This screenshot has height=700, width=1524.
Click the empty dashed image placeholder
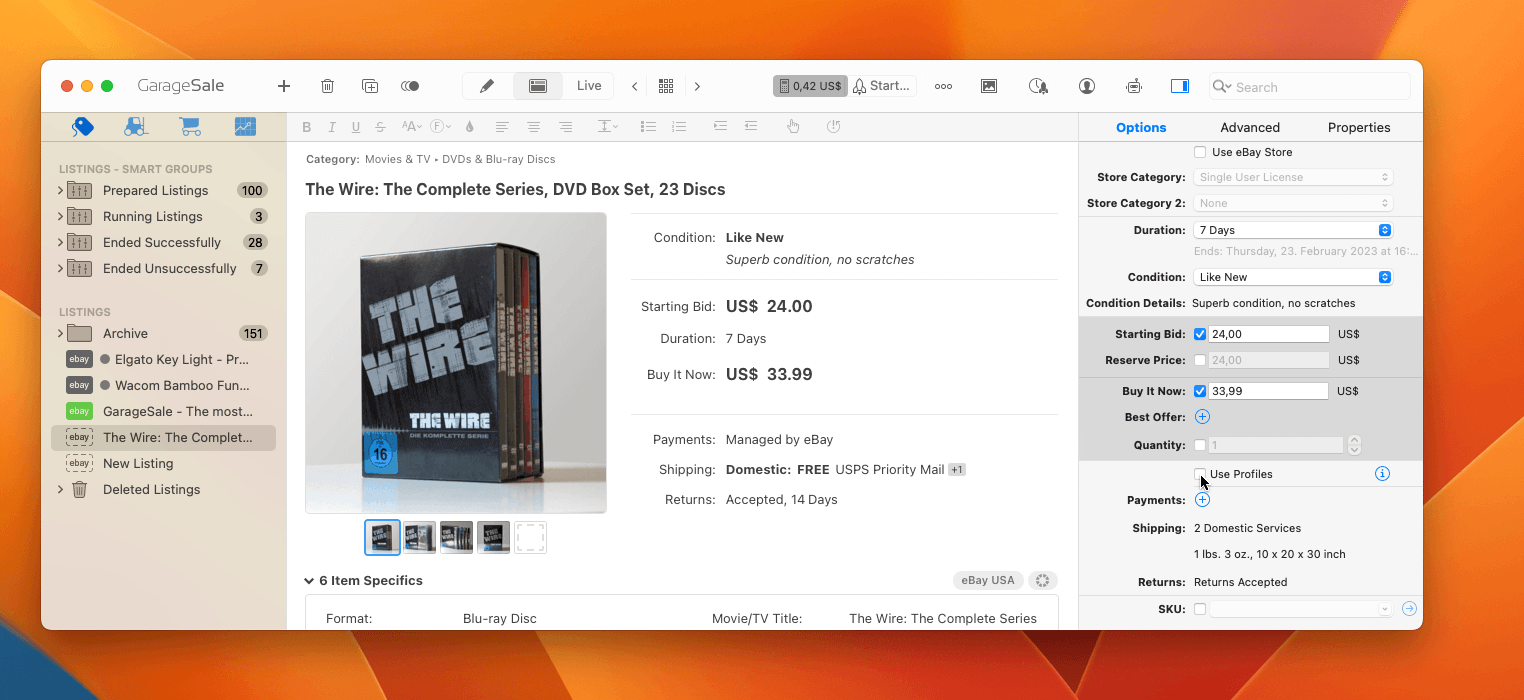(x=530, y=537)
